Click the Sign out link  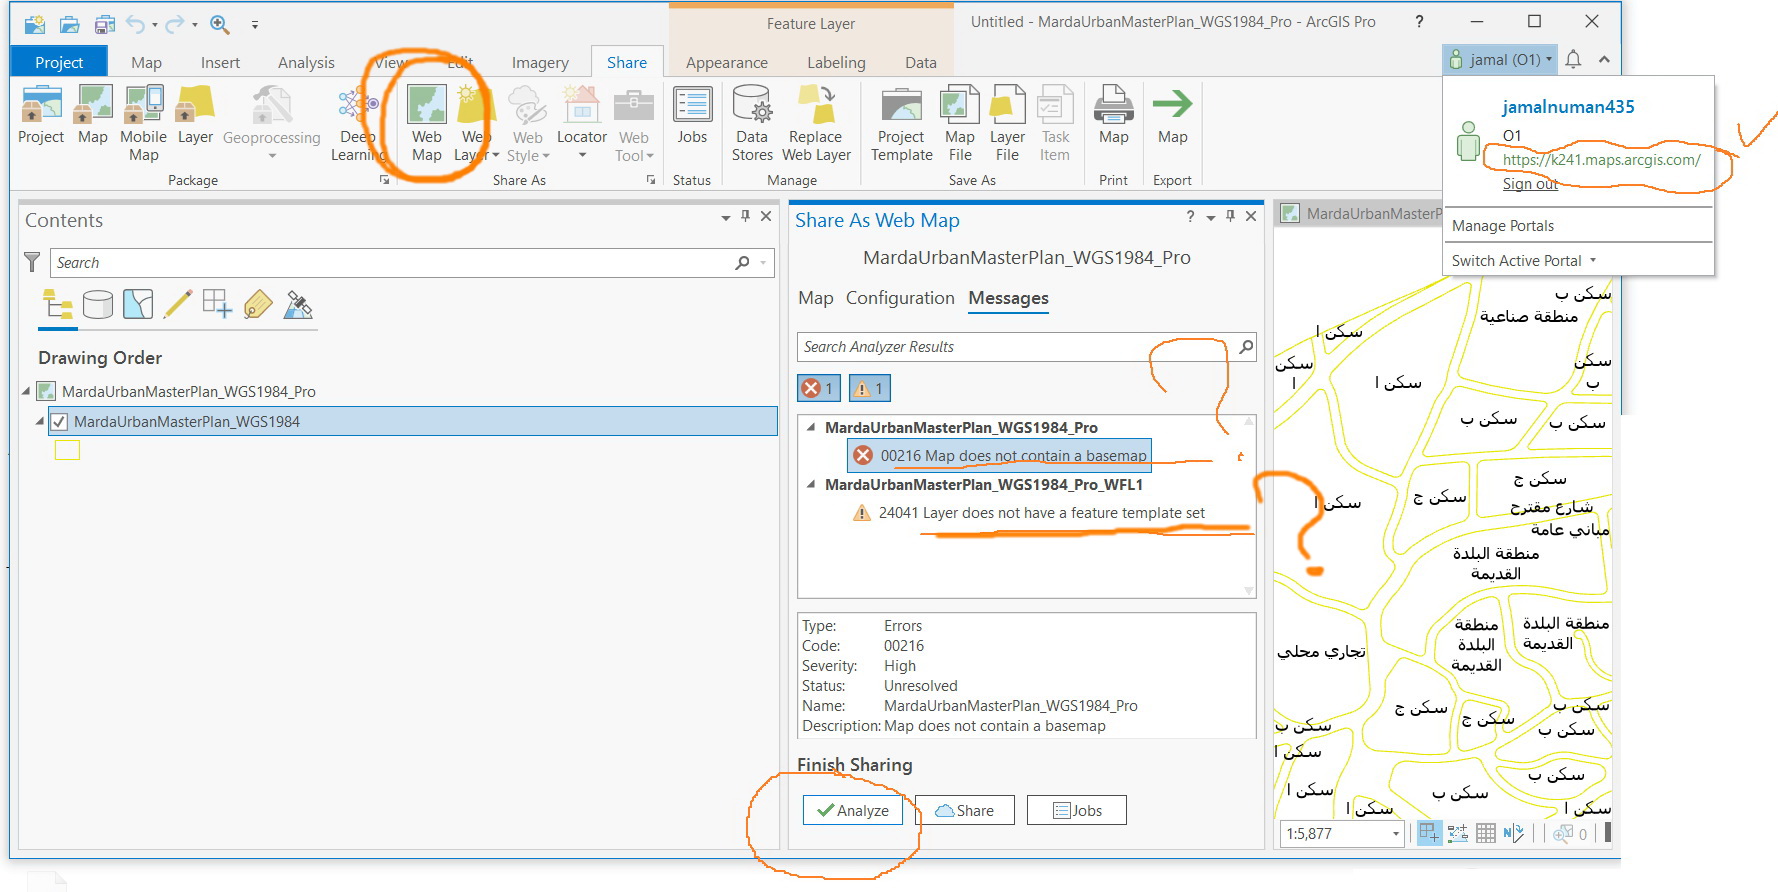pos(1530,184)
